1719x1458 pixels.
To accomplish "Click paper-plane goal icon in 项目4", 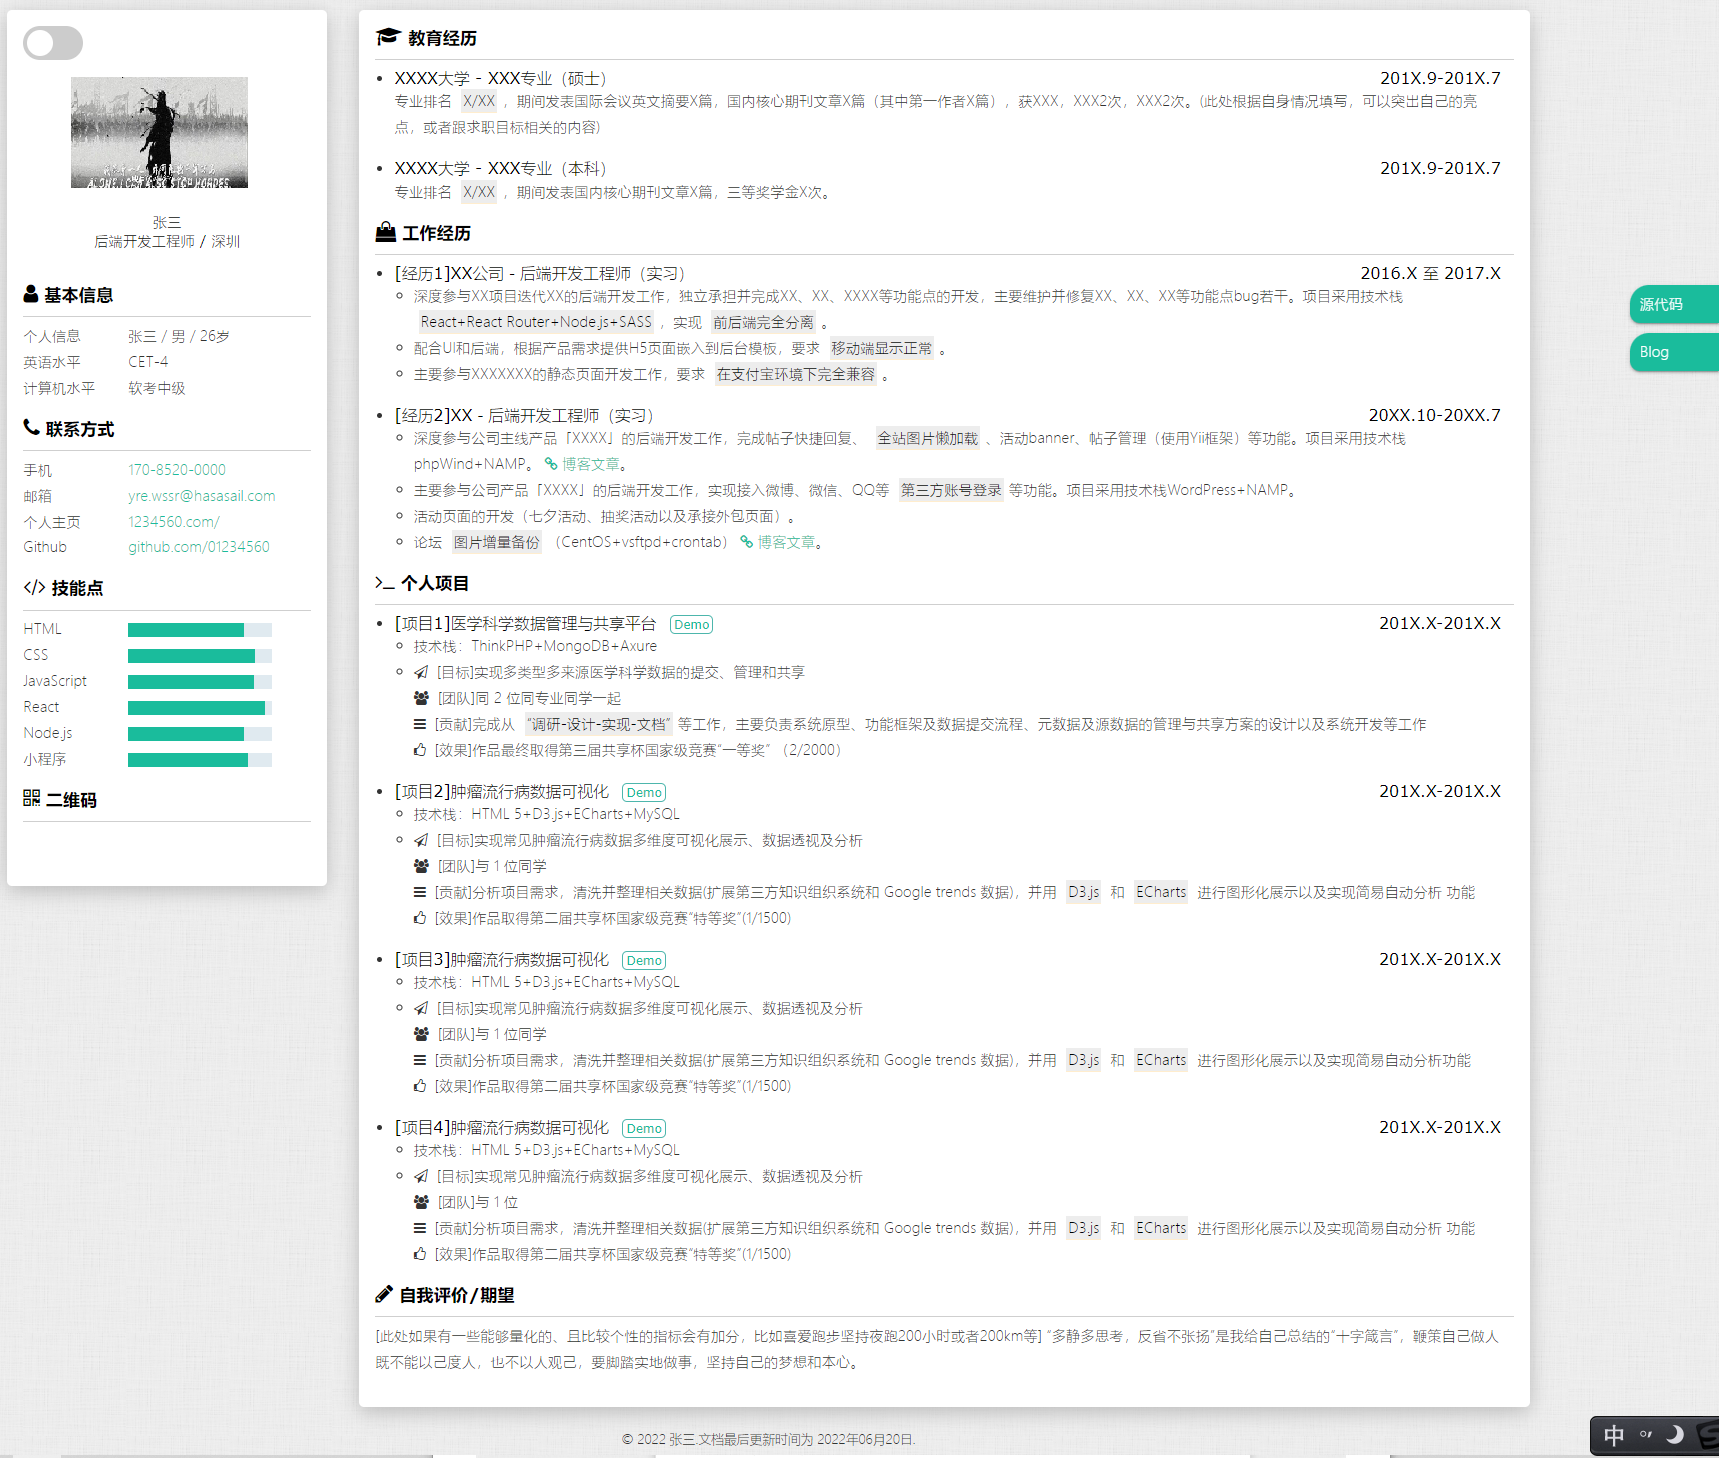I will click(421, 1176).
